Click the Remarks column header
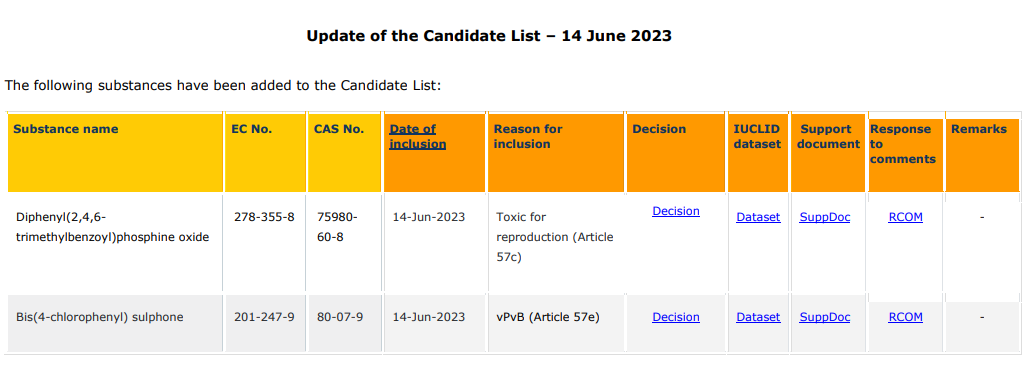Screen dimensions: 1029x391 point(978,129)
